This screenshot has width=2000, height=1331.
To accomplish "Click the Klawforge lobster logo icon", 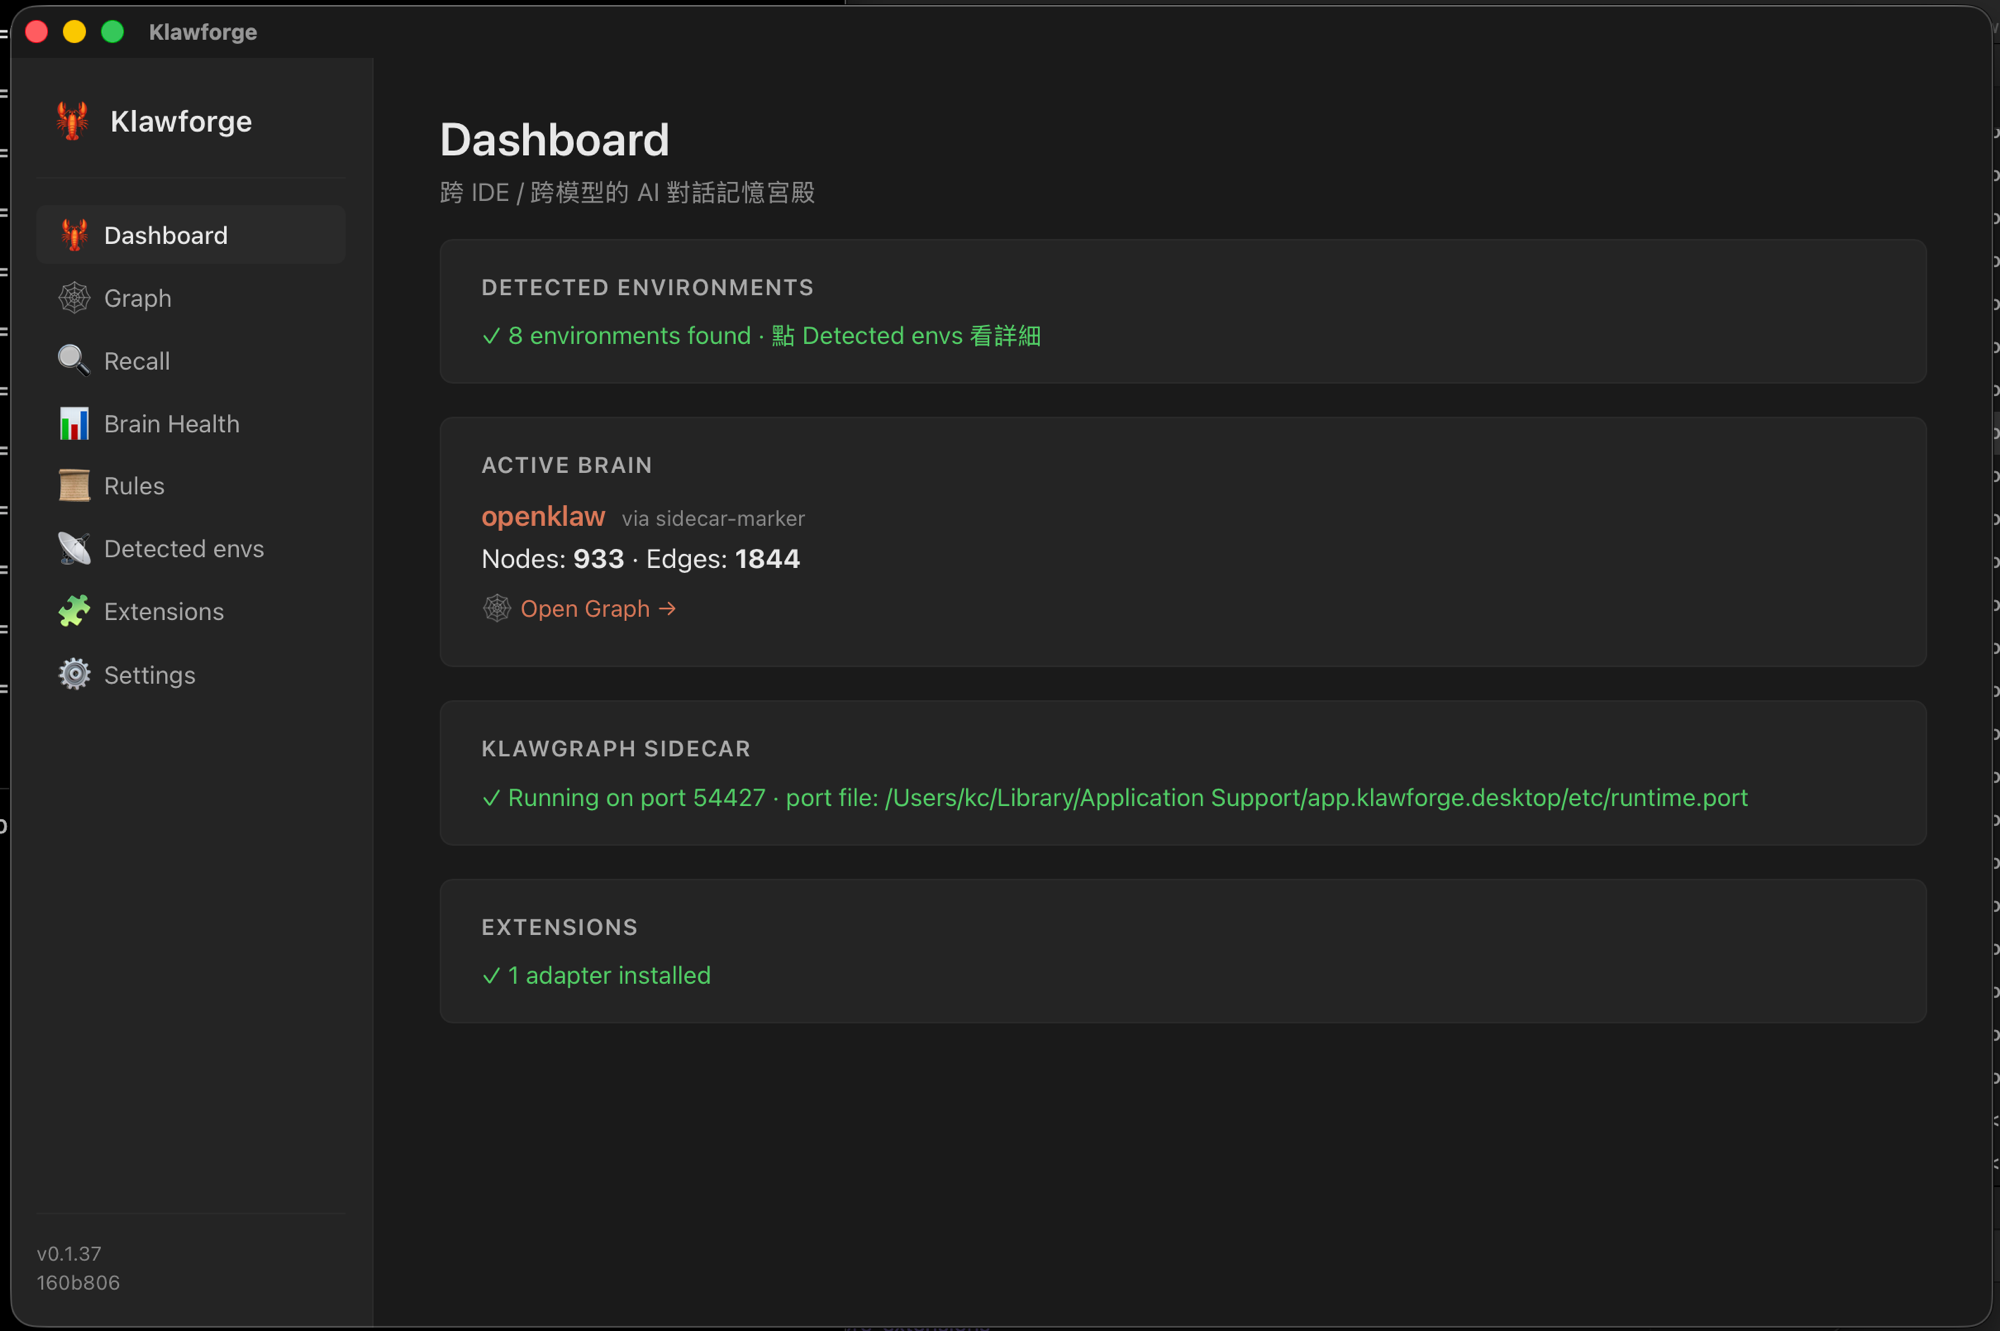I will pos(73,121).
